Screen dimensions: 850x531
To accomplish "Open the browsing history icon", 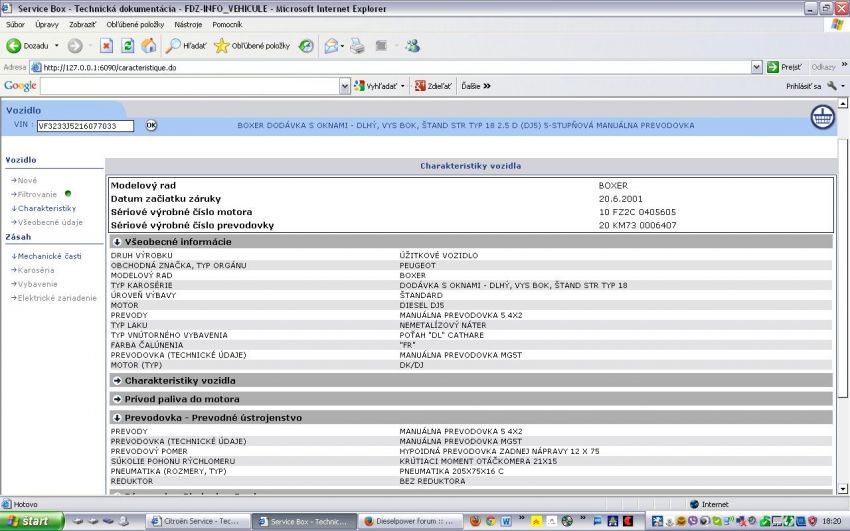I will [x=306, y=46].
